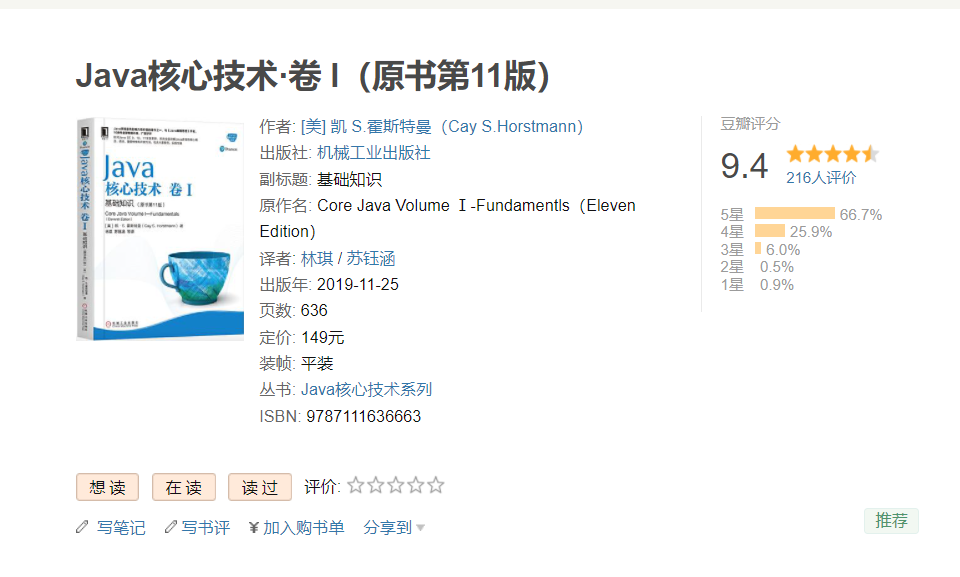Mark book as 想读

(107, 488)
